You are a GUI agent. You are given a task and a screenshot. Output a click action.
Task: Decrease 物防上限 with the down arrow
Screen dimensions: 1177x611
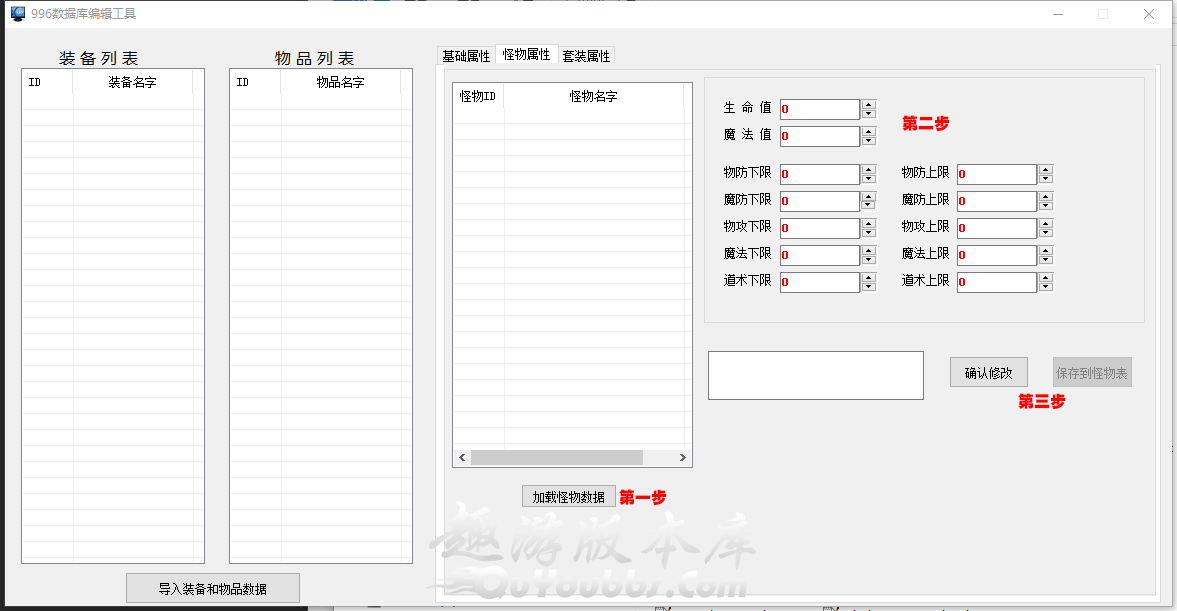(x=1046, y=179)
